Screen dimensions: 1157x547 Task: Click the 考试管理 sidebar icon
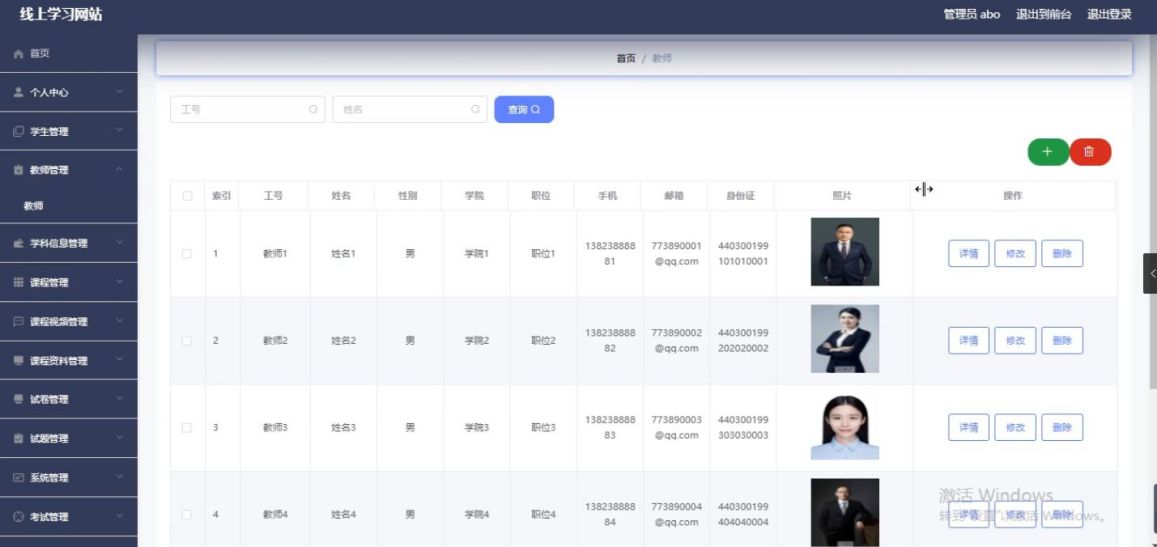coord(18,517)
